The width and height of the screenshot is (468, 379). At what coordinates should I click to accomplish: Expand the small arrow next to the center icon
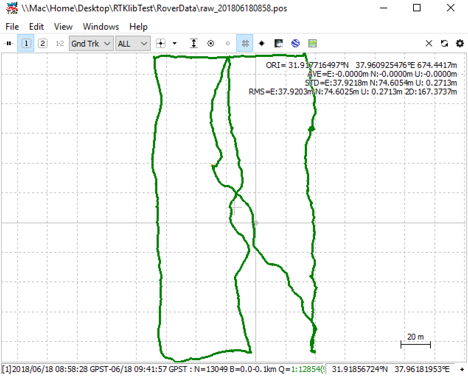[175, 43]
